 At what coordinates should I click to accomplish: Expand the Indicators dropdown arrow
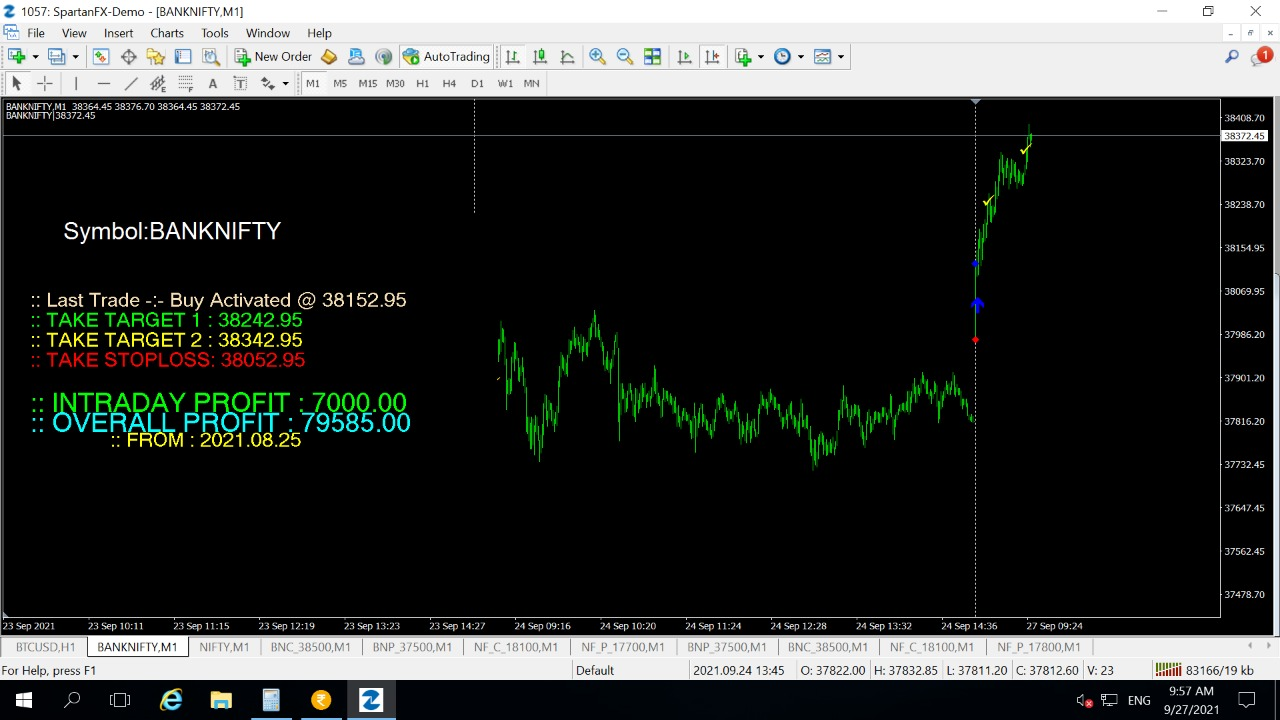(761, 57)
